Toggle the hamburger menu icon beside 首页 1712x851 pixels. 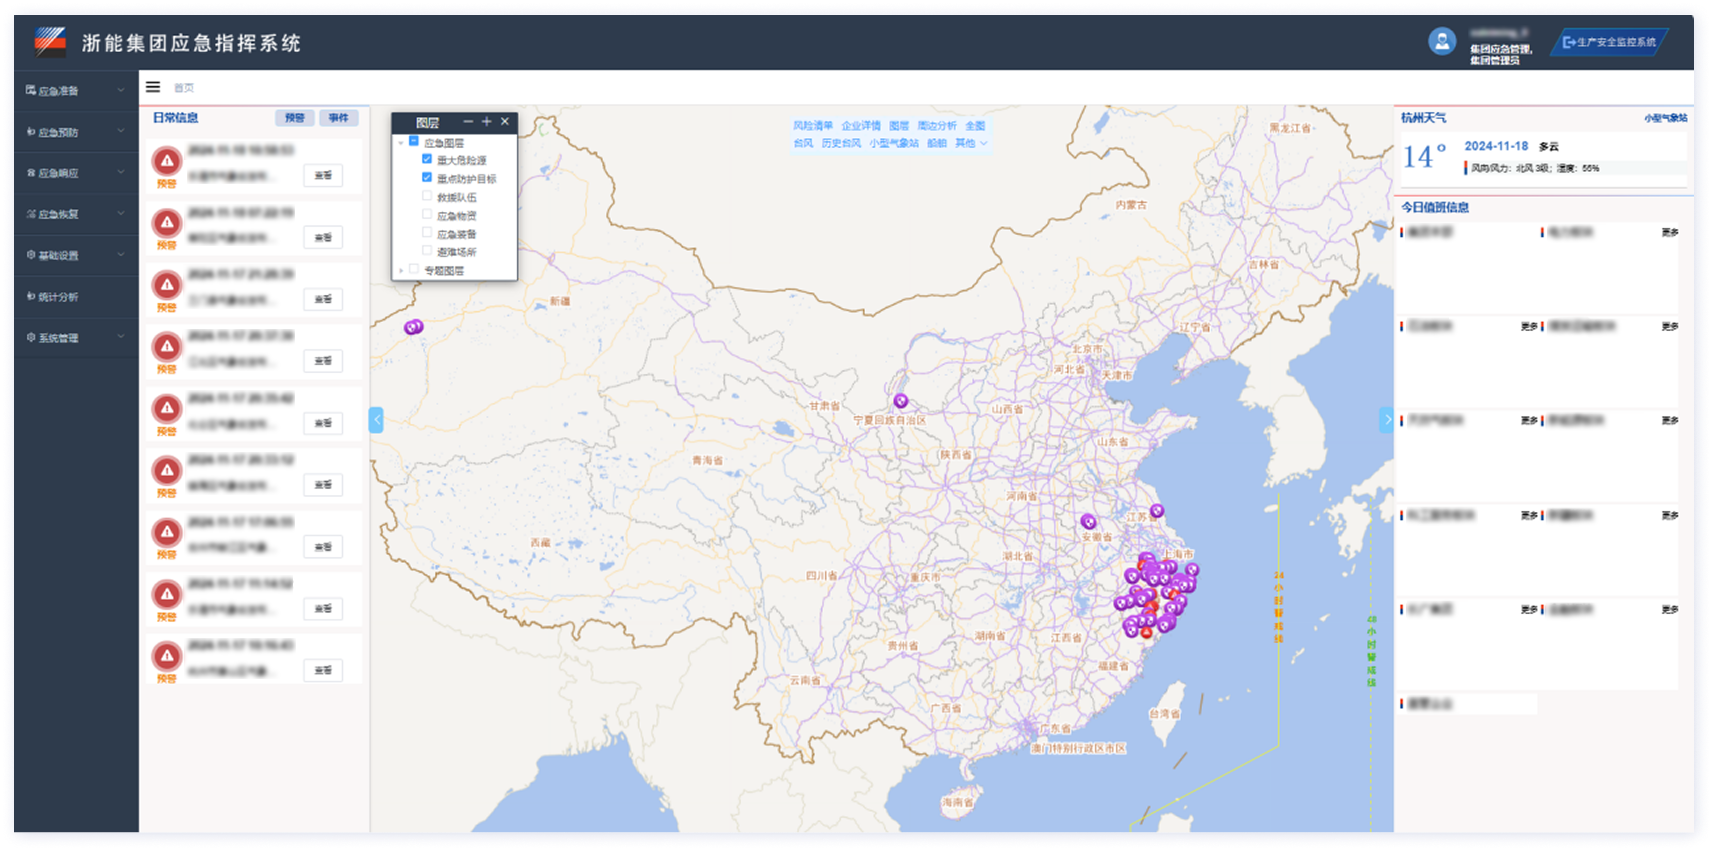click(153, 87)
